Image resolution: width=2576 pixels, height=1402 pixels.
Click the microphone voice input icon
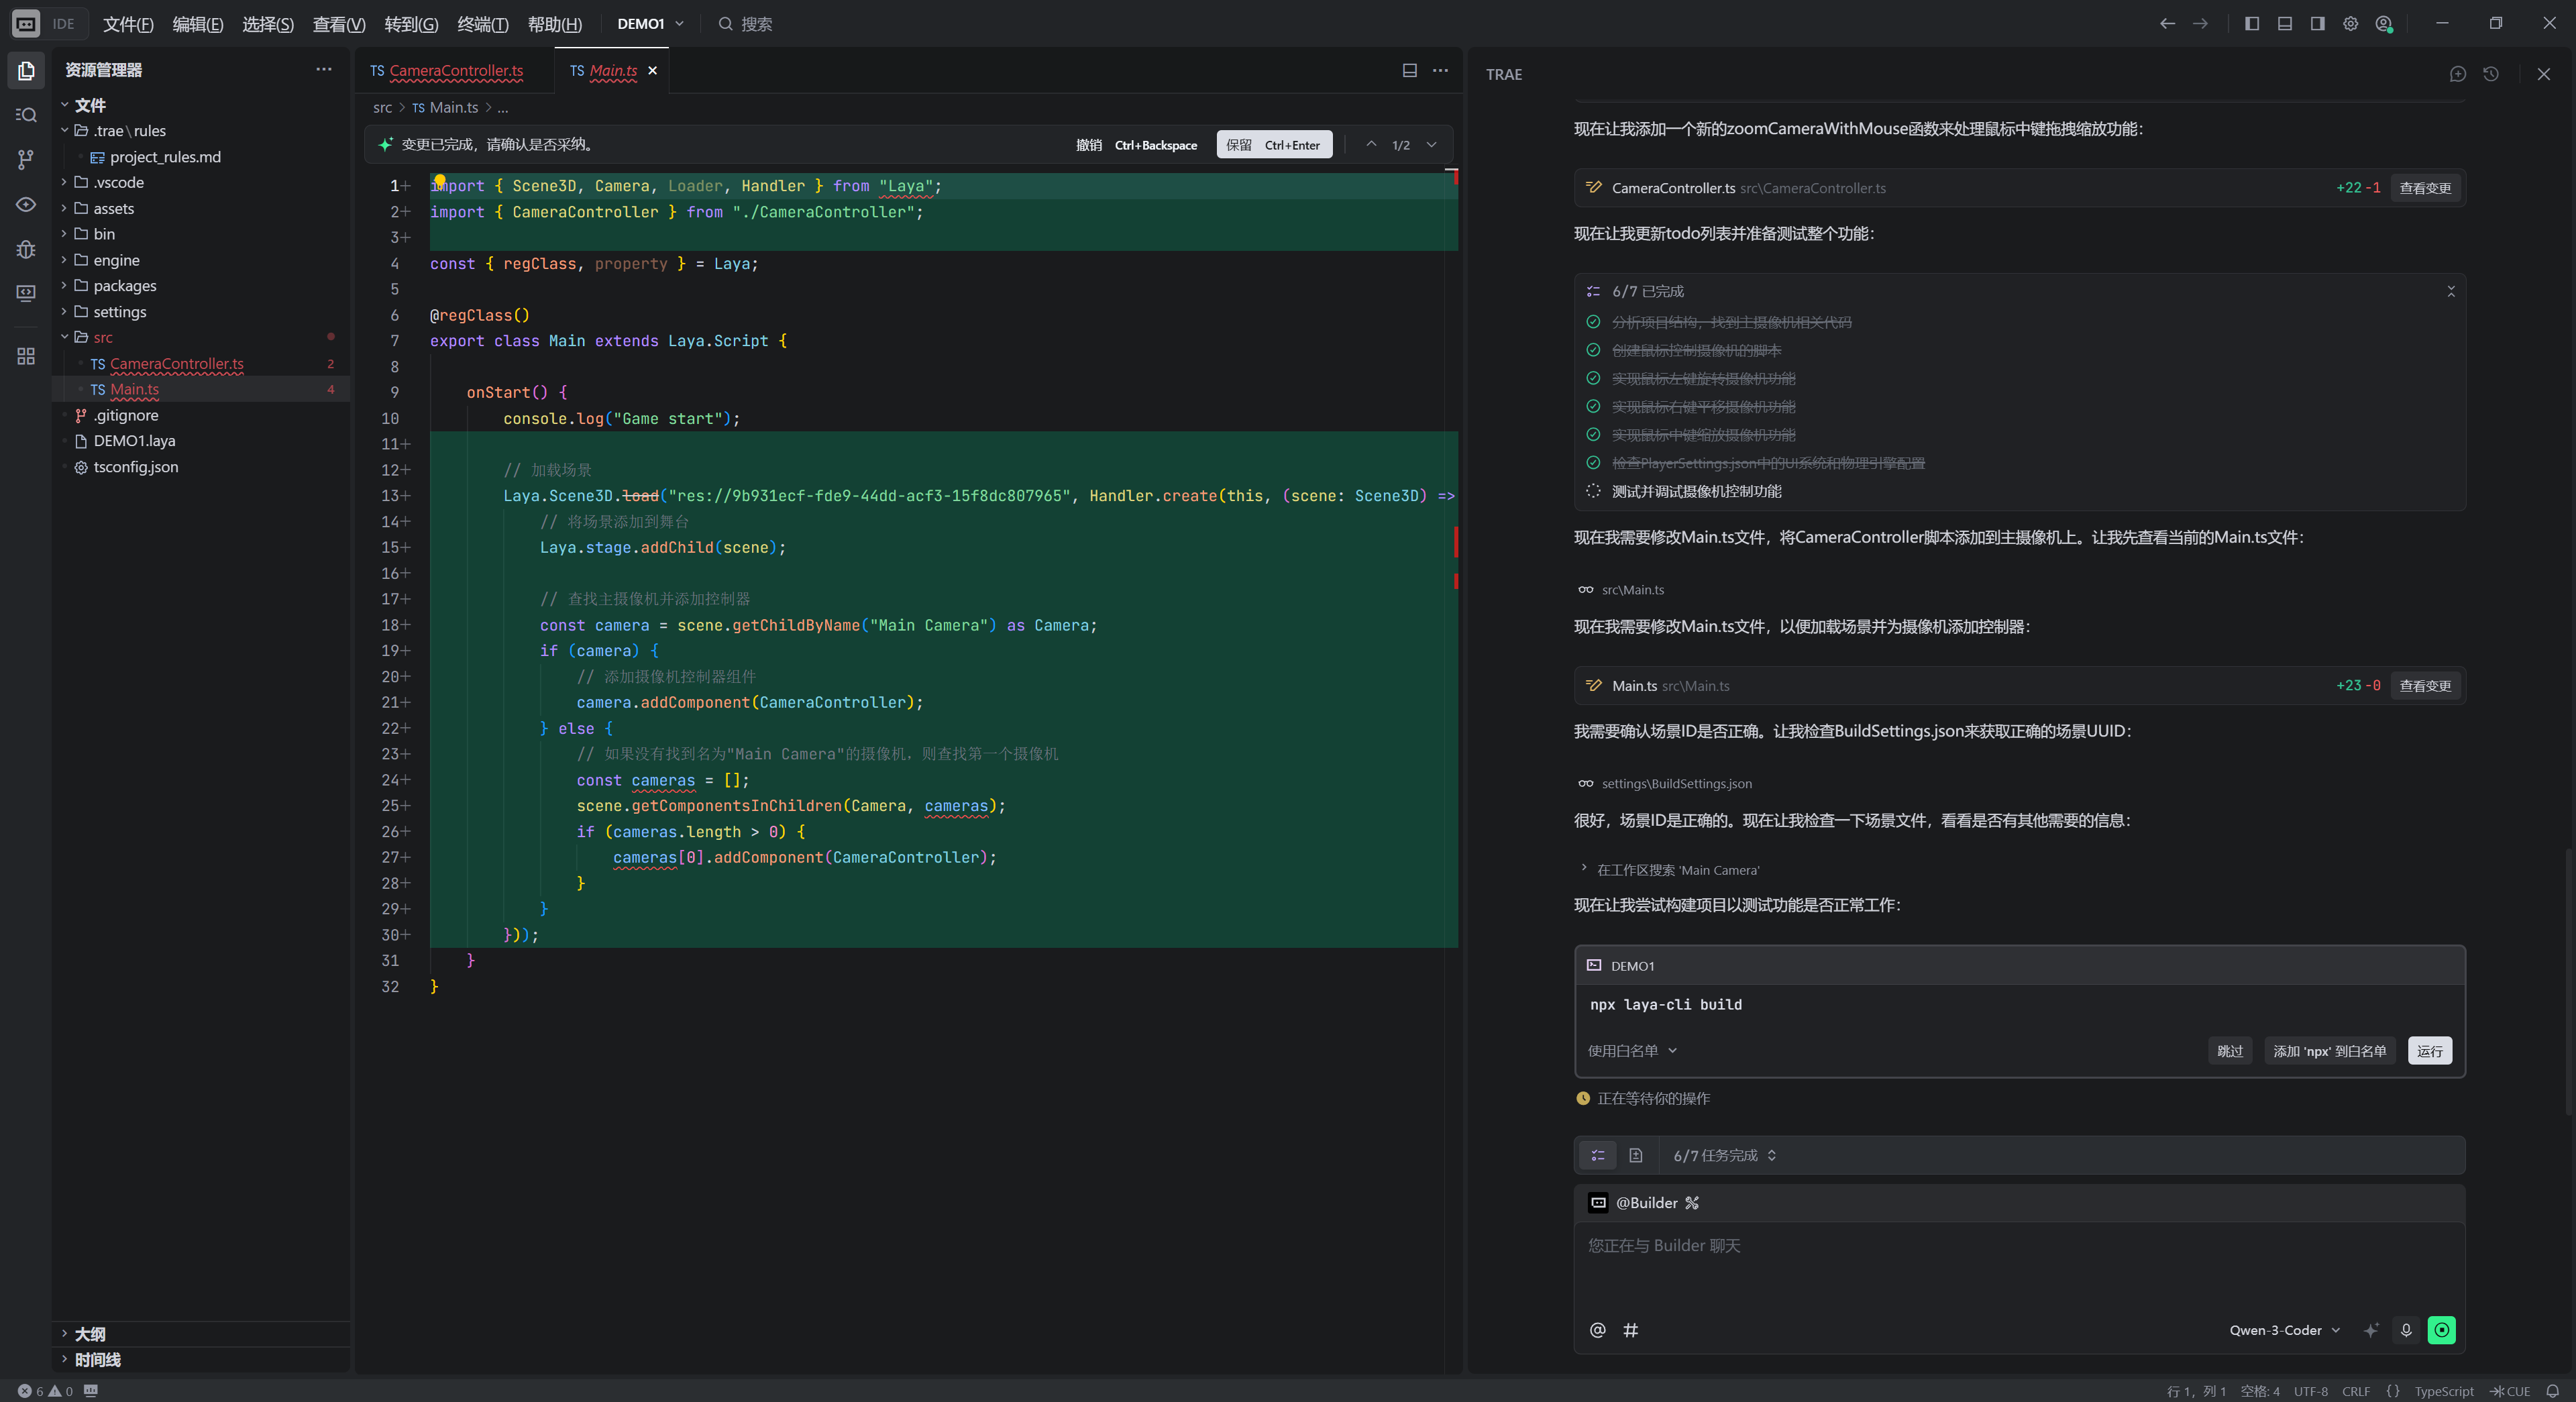pos(2406,1330)
